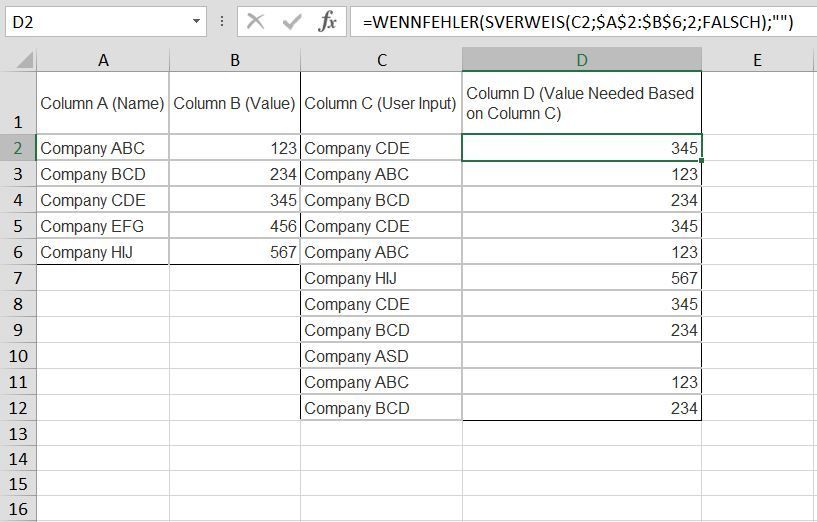The width and height of the screenshot is (817, 522).
Task: Select column E header
Action: (758, 60)
